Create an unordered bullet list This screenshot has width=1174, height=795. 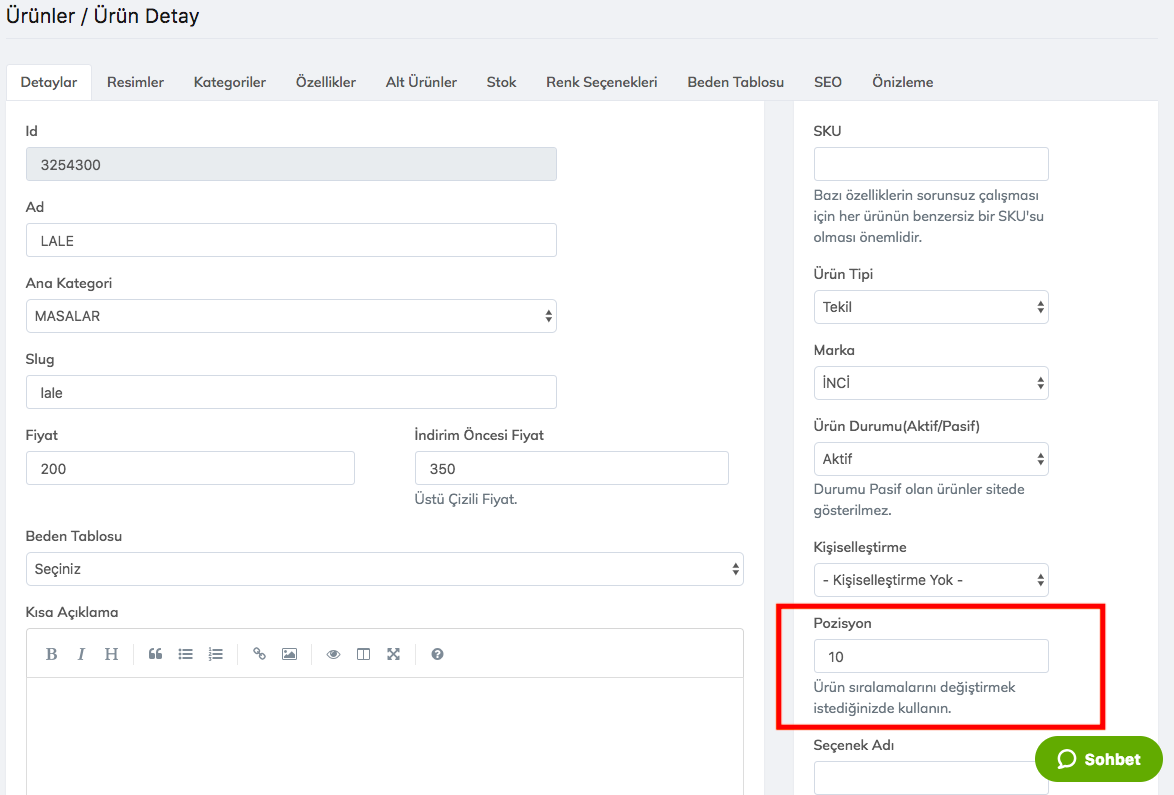(x=185, y=654)
